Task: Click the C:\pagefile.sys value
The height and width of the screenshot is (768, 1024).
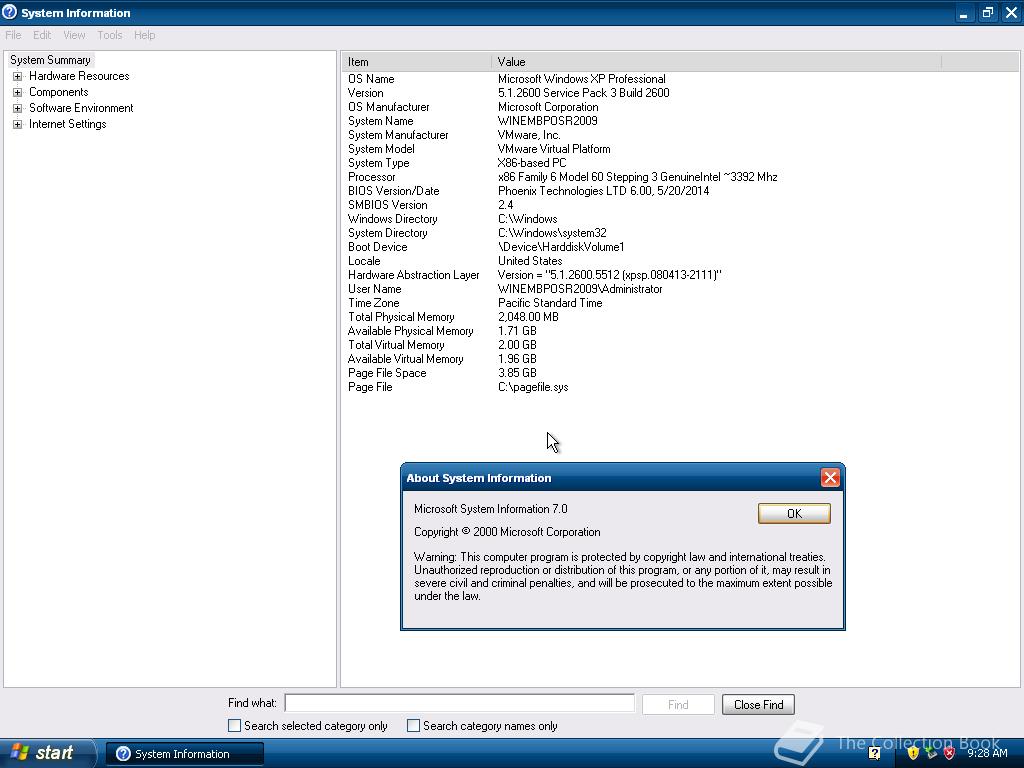Action: point(533,387)
